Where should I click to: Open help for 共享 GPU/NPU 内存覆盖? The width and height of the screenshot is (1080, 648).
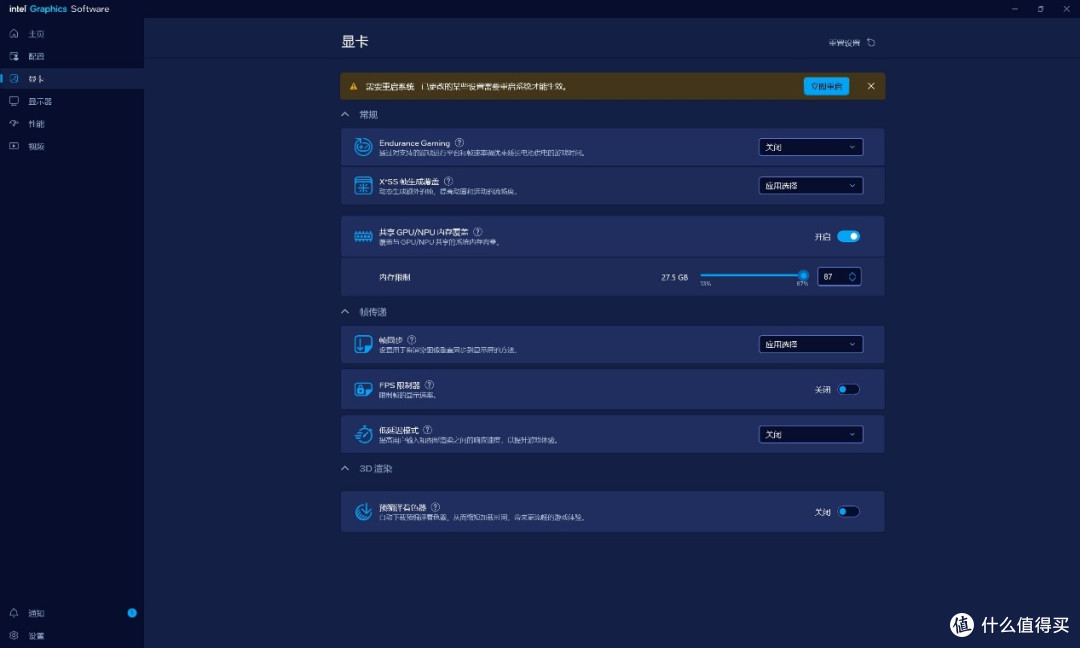point(477,232)
